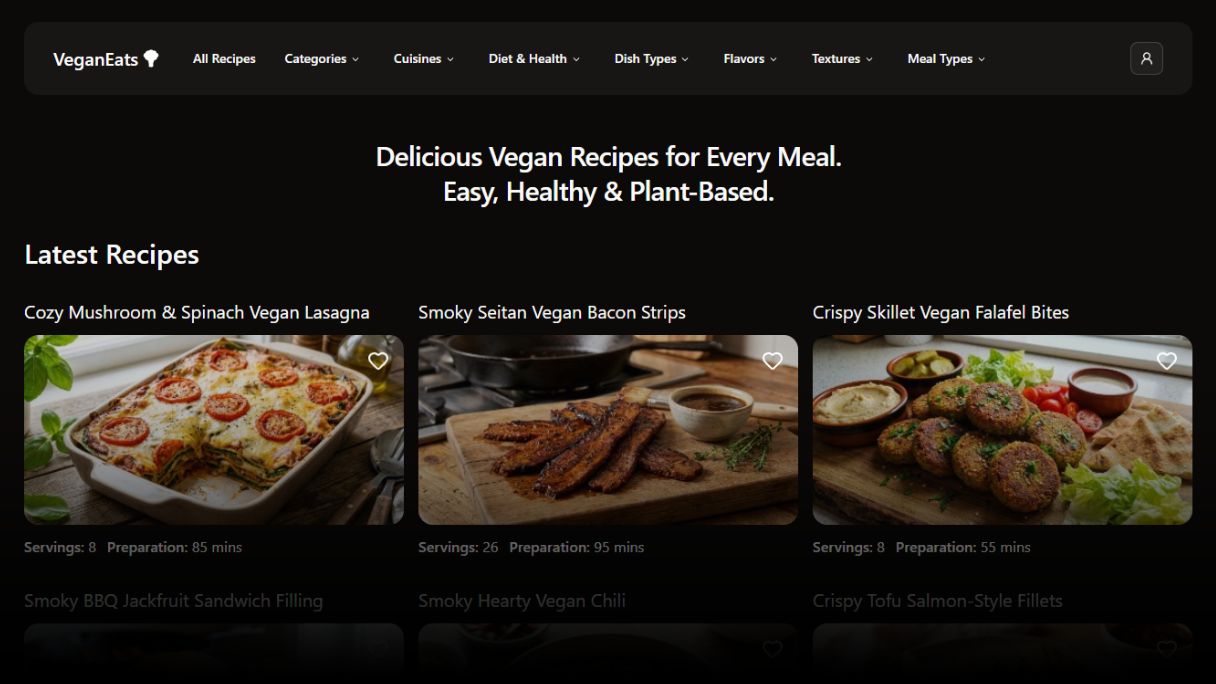The height and width of the screenshot is (684, 1216).
Task: Open Smoky Seitan Vegan Bacon Strips title link
Action: pyautogui.click(x=552, y=313)
